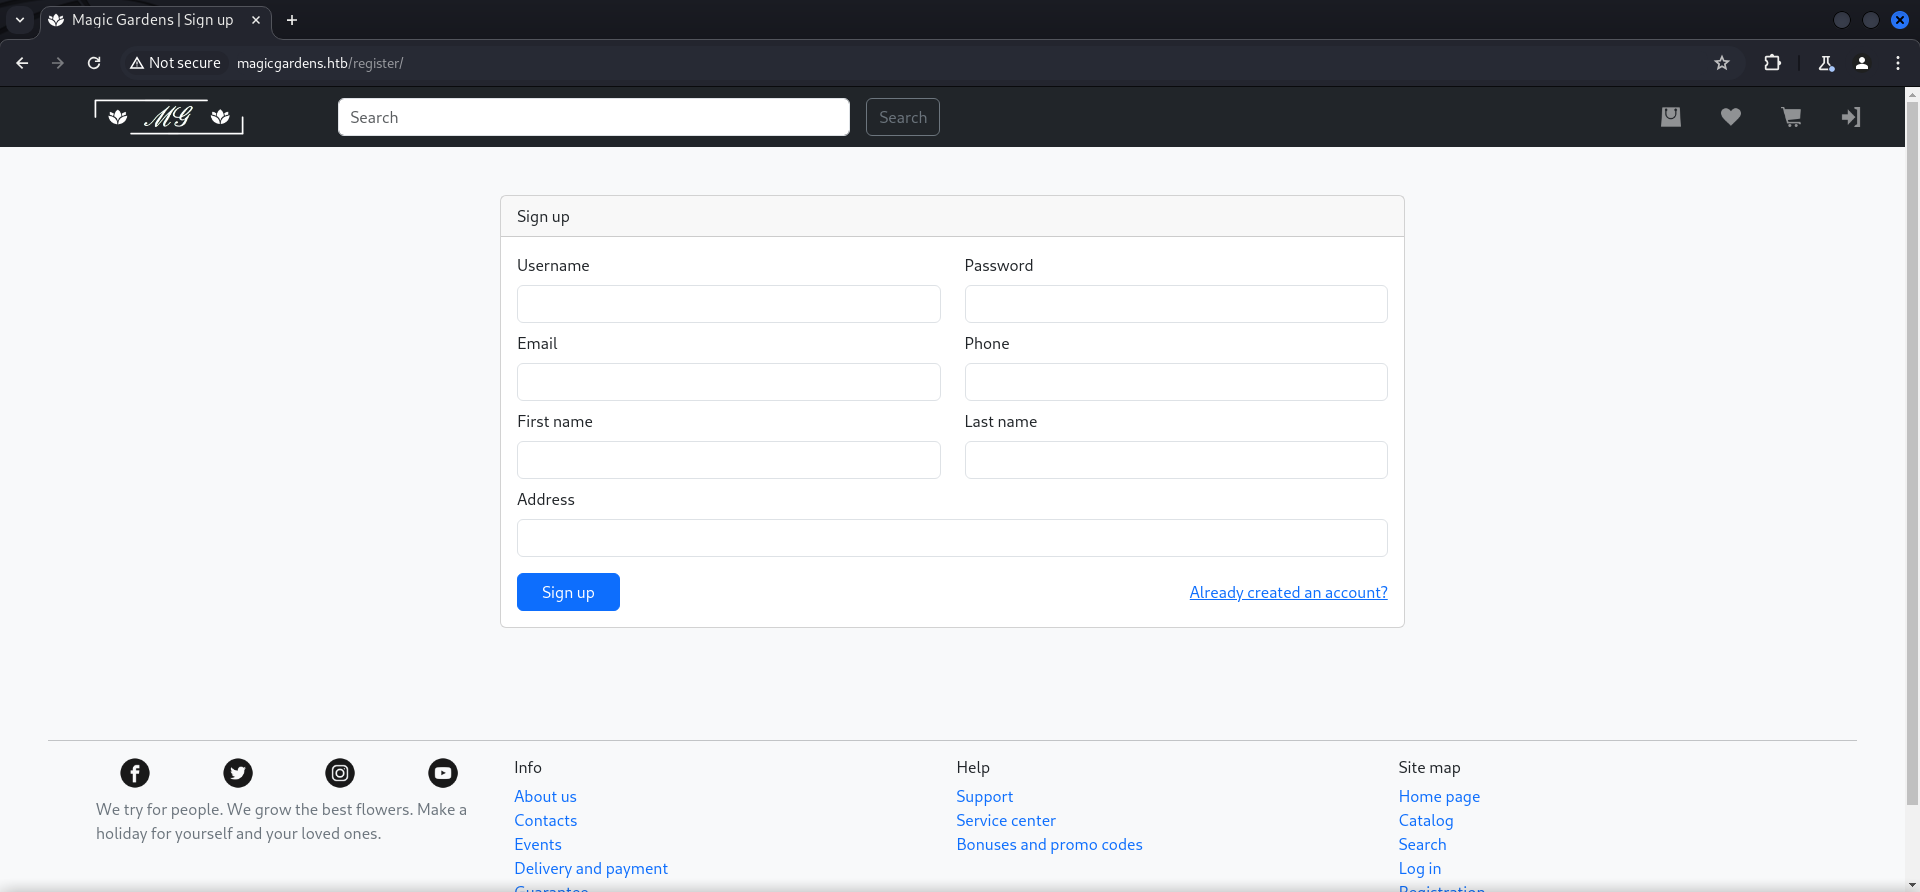Open the browser Extensions puzzle icon
The height and width of the screenshot is (892, 1920).
(x=1772, y=63)
